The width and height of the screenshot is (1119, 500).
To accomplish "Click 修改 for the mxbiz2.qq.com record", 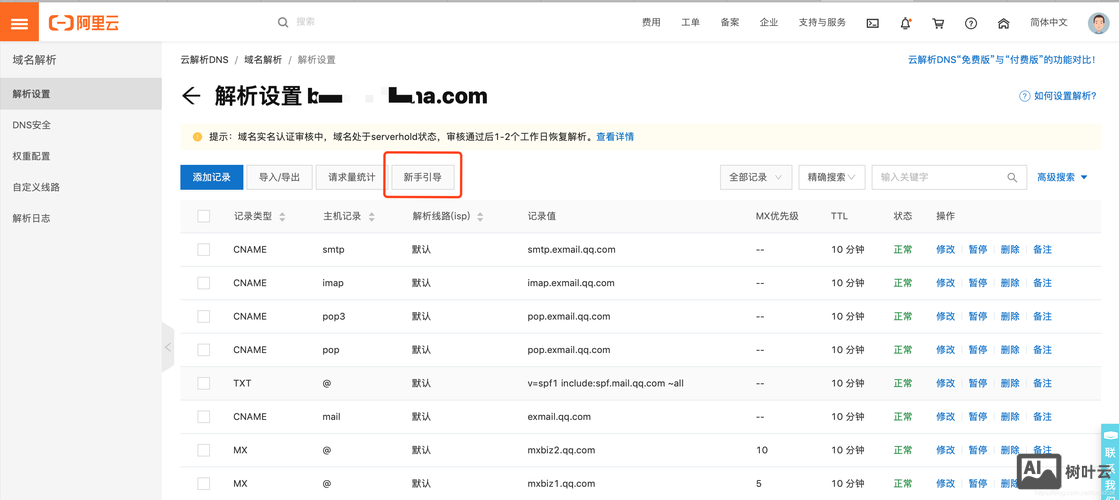I will point(946,450).
